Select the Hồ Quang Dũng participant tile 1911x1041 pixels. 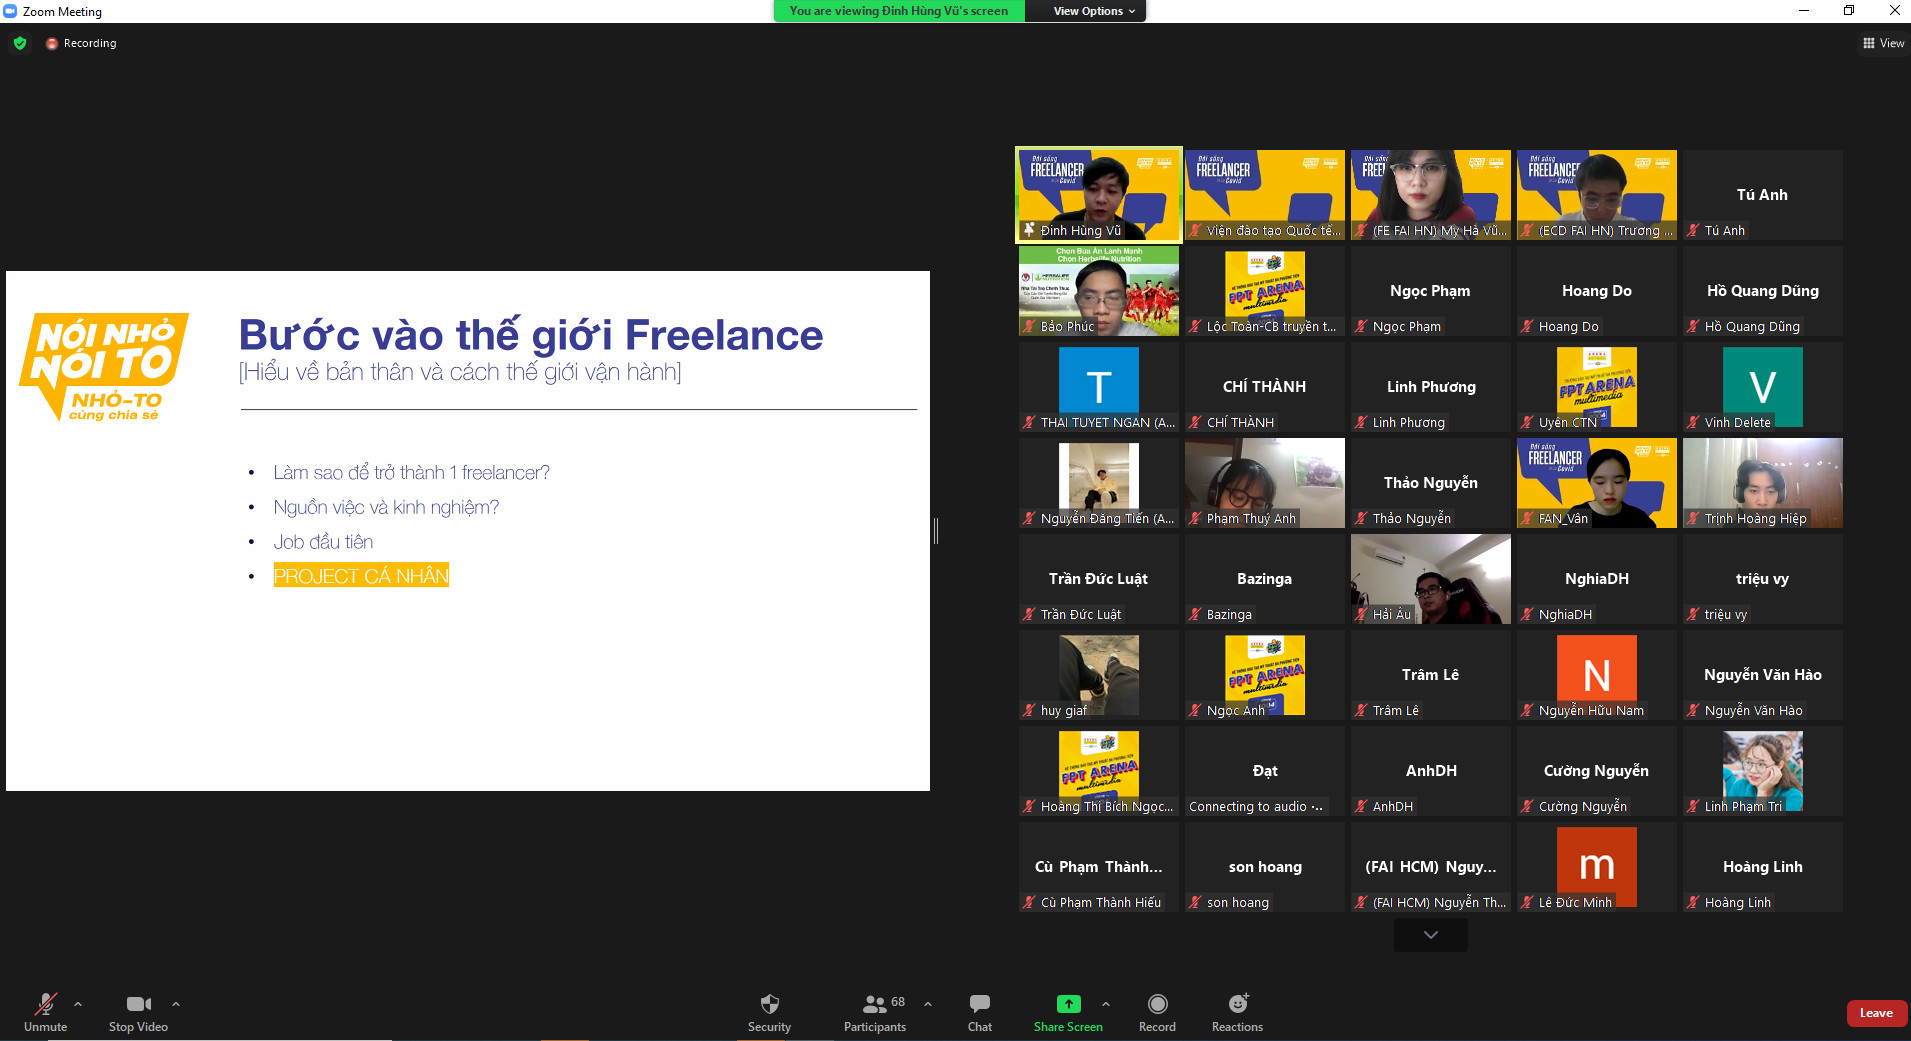click(1763, 291)
